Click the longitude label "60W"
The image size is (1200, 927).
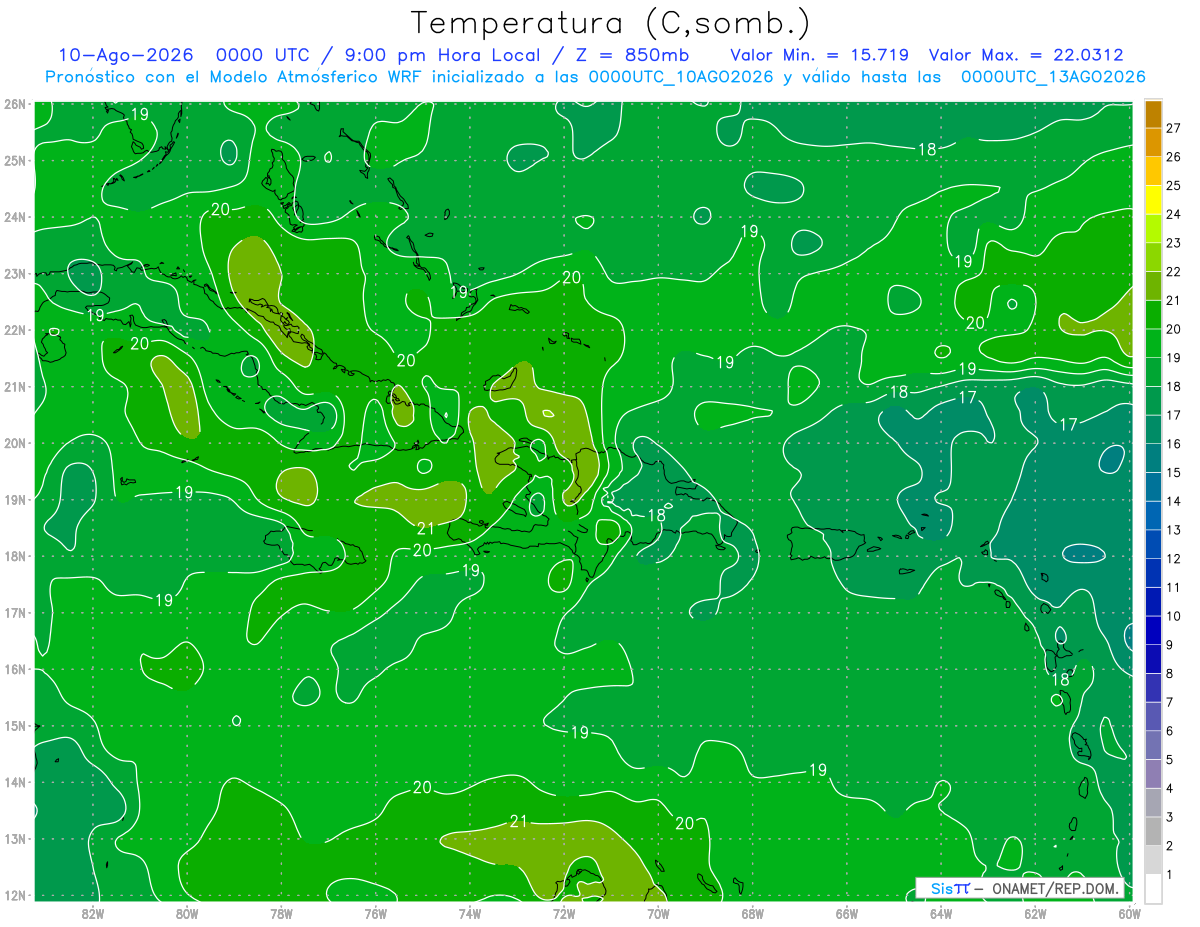tap(1130, 913)
